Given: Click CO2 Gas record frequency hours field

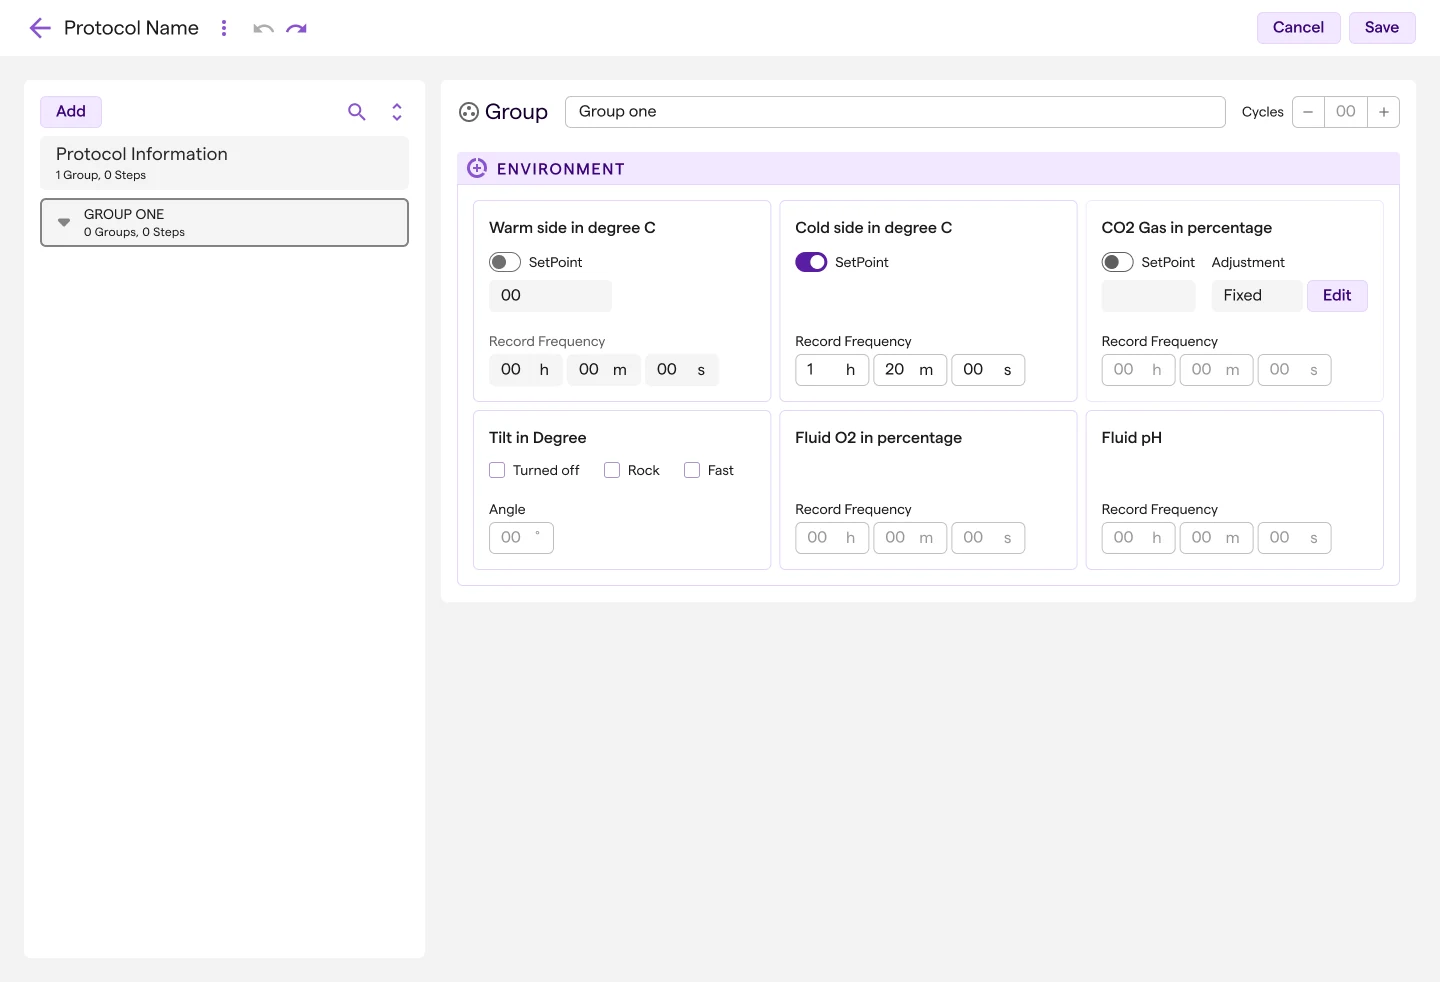Looking at the screenshot, I should tap(1138, 370).
